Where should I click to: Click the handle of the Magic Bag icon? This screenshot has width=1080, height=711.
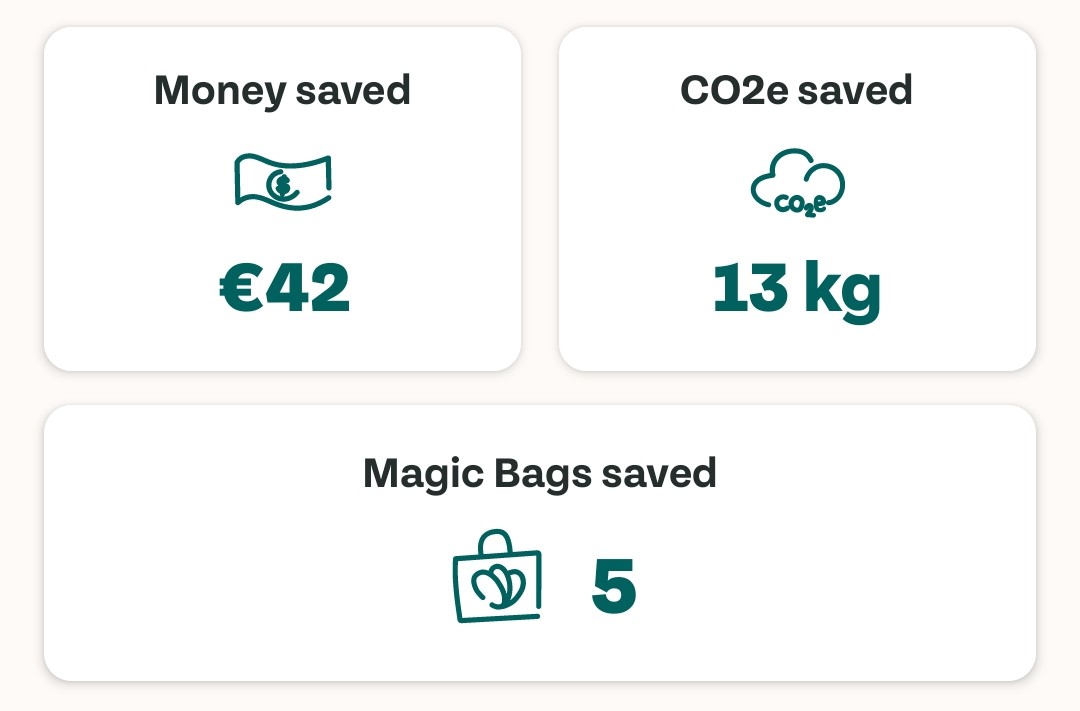point(496,541)
